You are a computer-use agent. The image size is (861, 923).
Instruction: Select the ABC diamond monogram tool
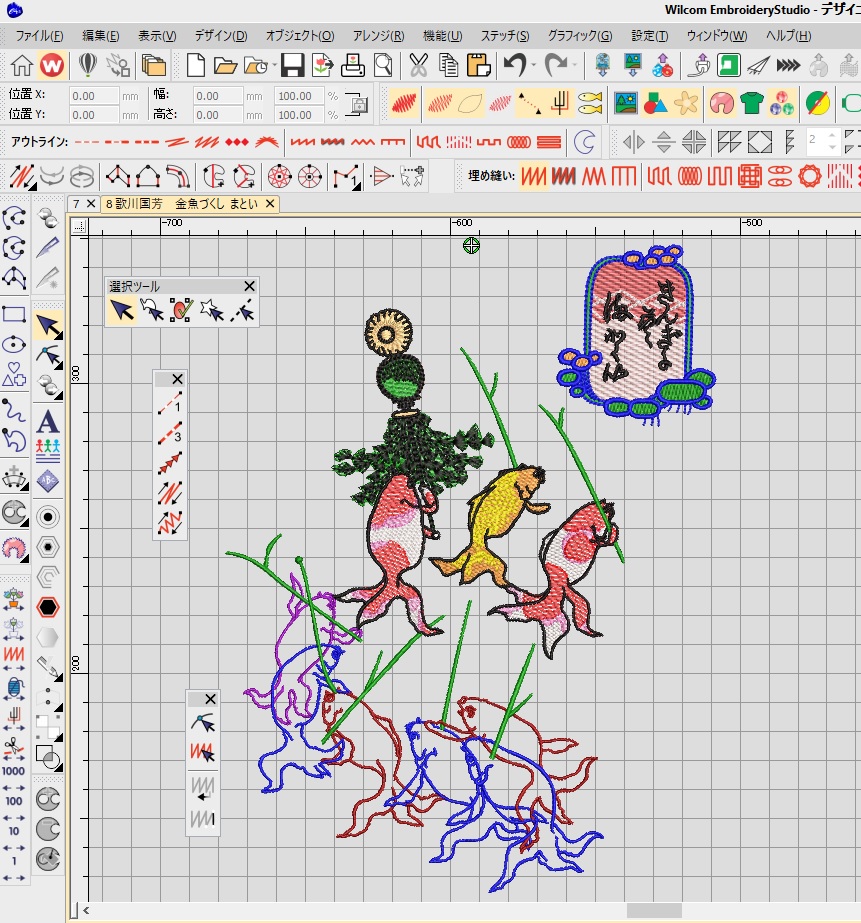(x=48, y=481)
